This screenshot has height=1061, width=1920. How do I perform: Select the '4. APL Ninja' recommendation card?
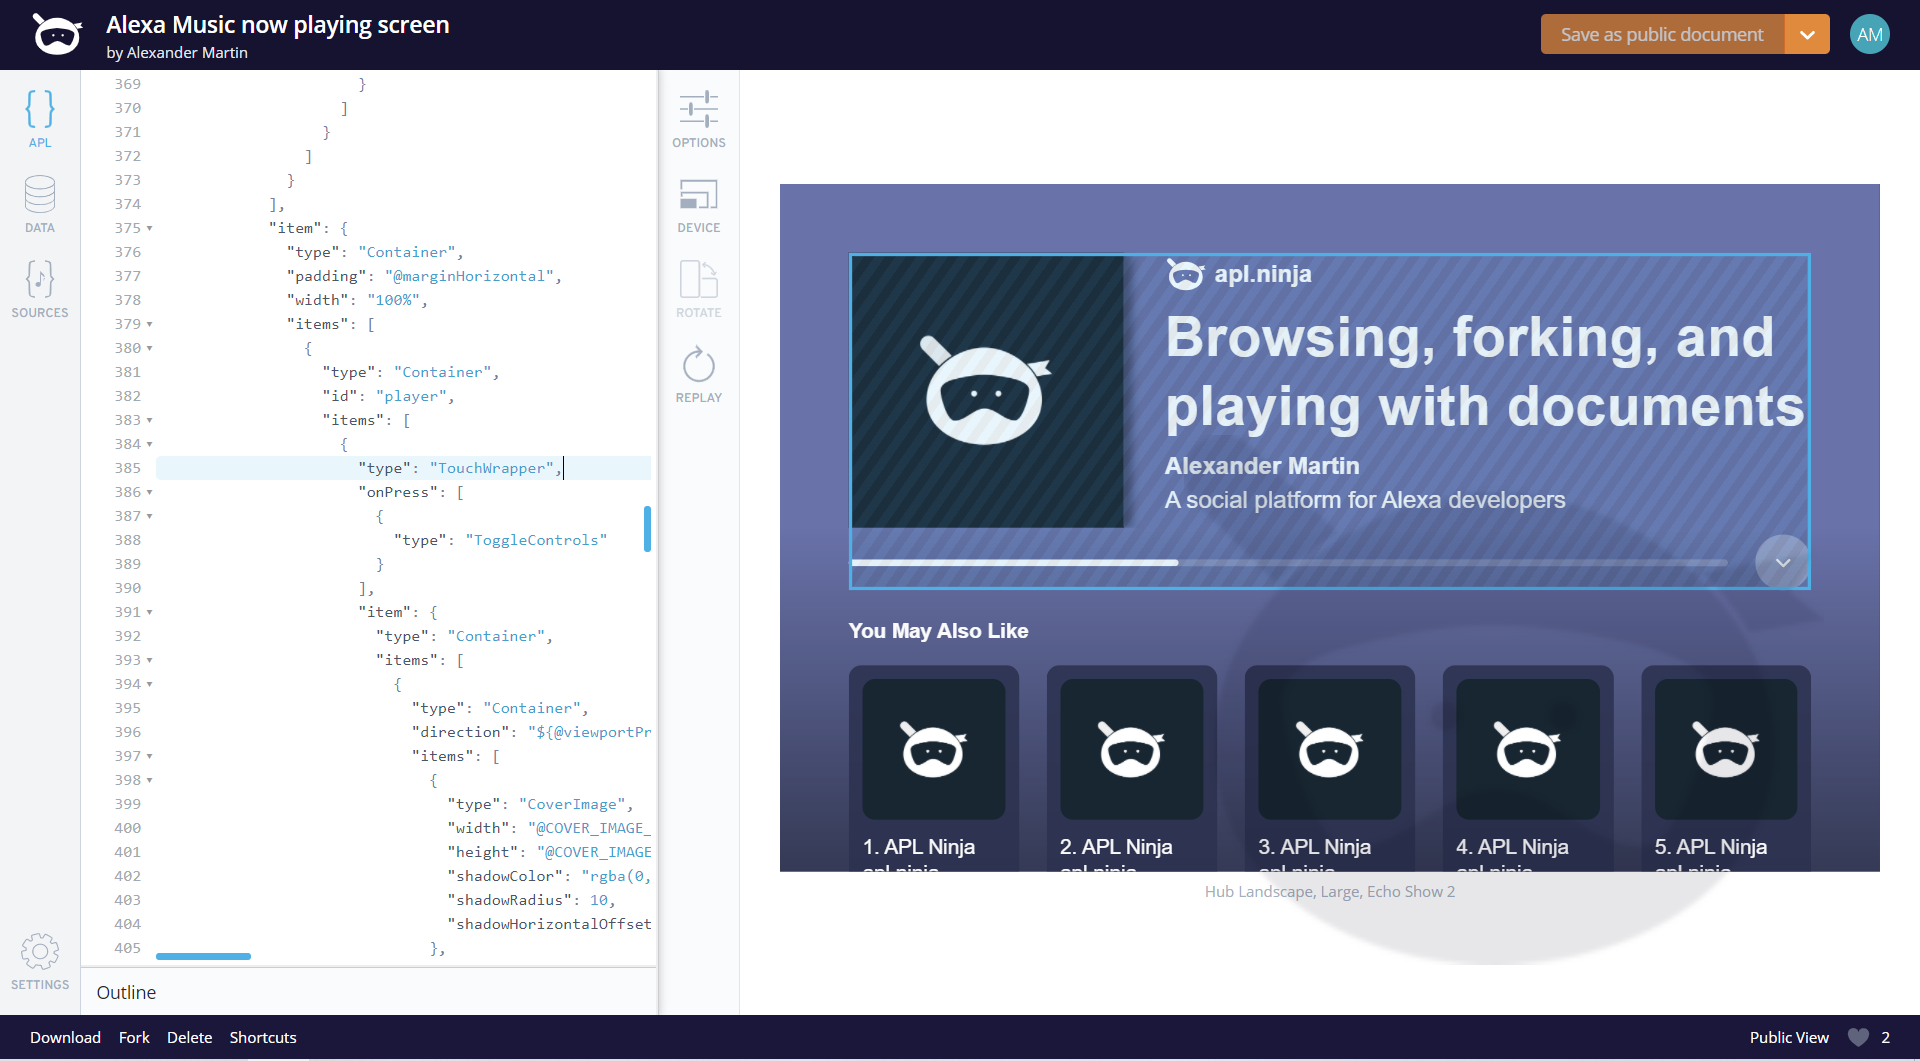click(1528, 768)
